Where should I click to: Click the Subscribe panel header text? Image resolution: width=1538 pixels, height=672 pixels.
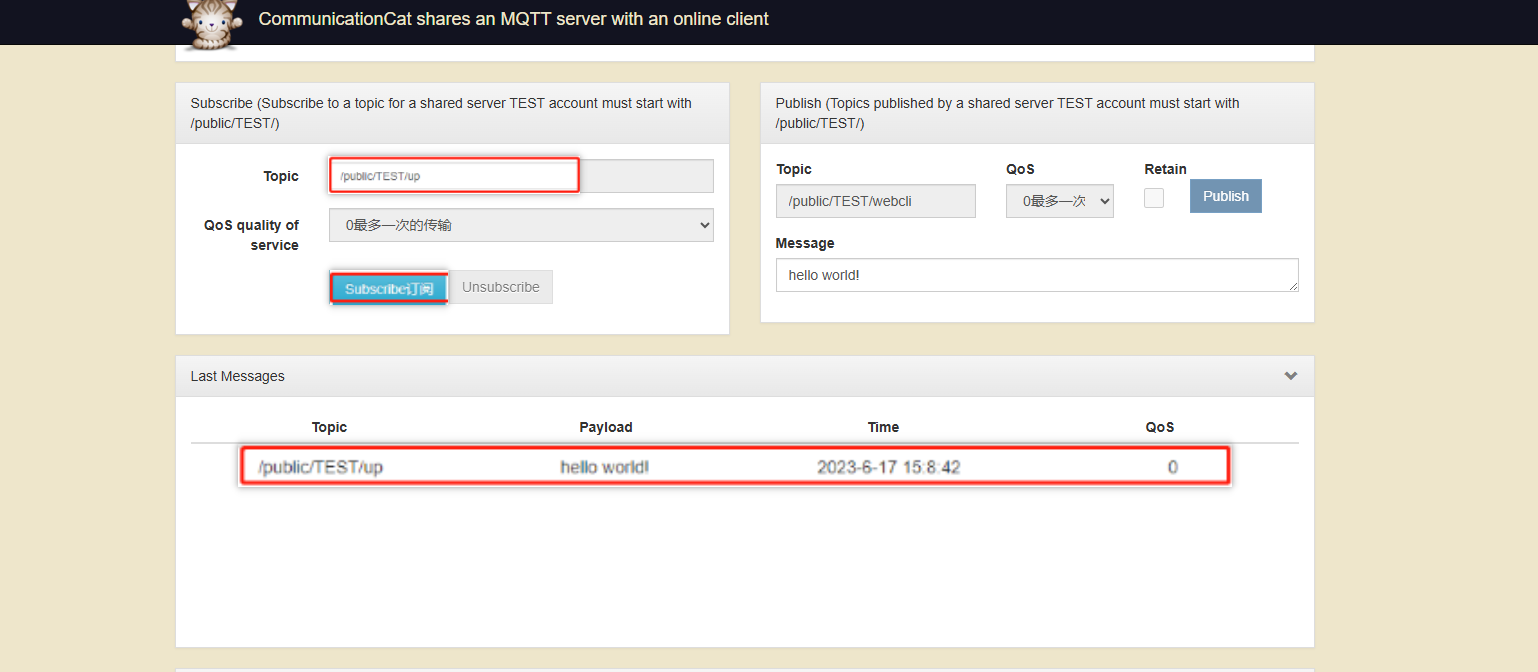(x=441, y=113)
